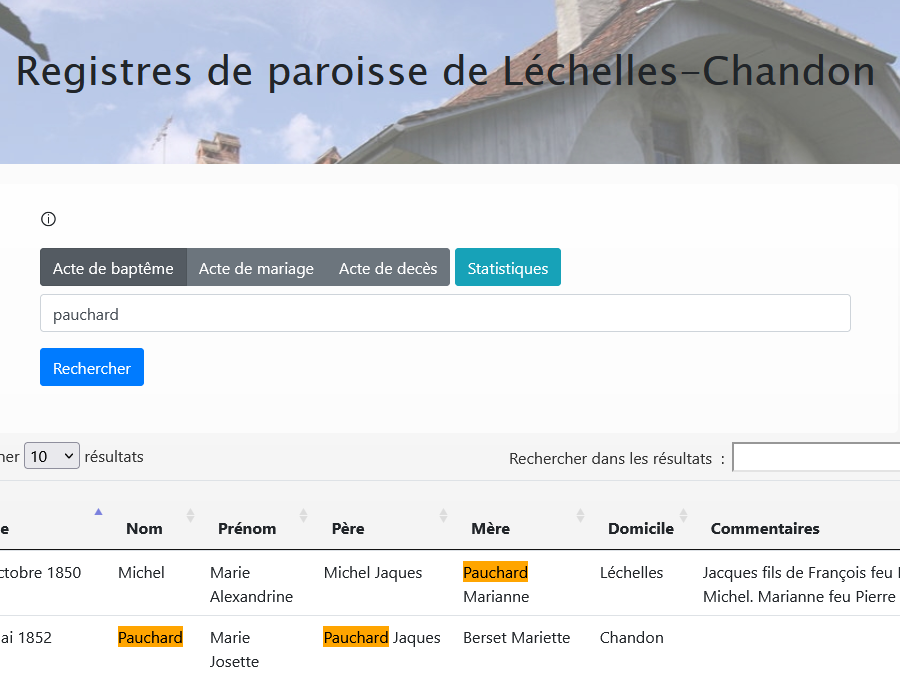Click the sort arrows beside Mère header
This screenshot has height=675, width=900.
click(x=580, y=516)
